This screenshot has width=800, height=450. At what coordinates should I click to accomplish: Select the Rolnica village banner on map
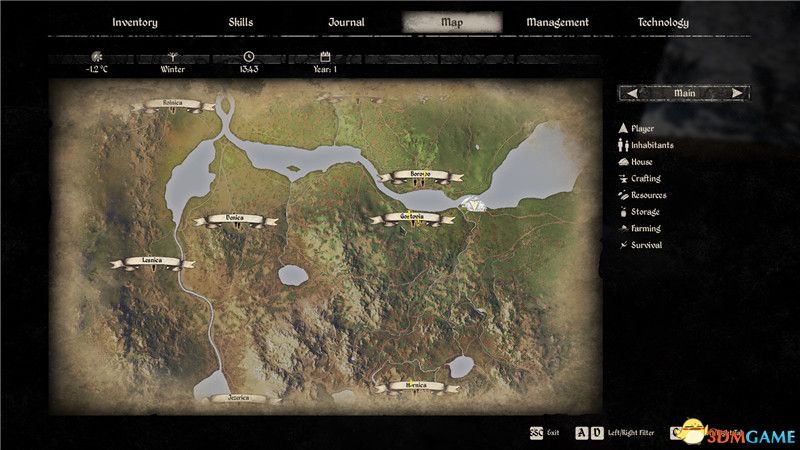pyautogui.click(x=172, y=105)
